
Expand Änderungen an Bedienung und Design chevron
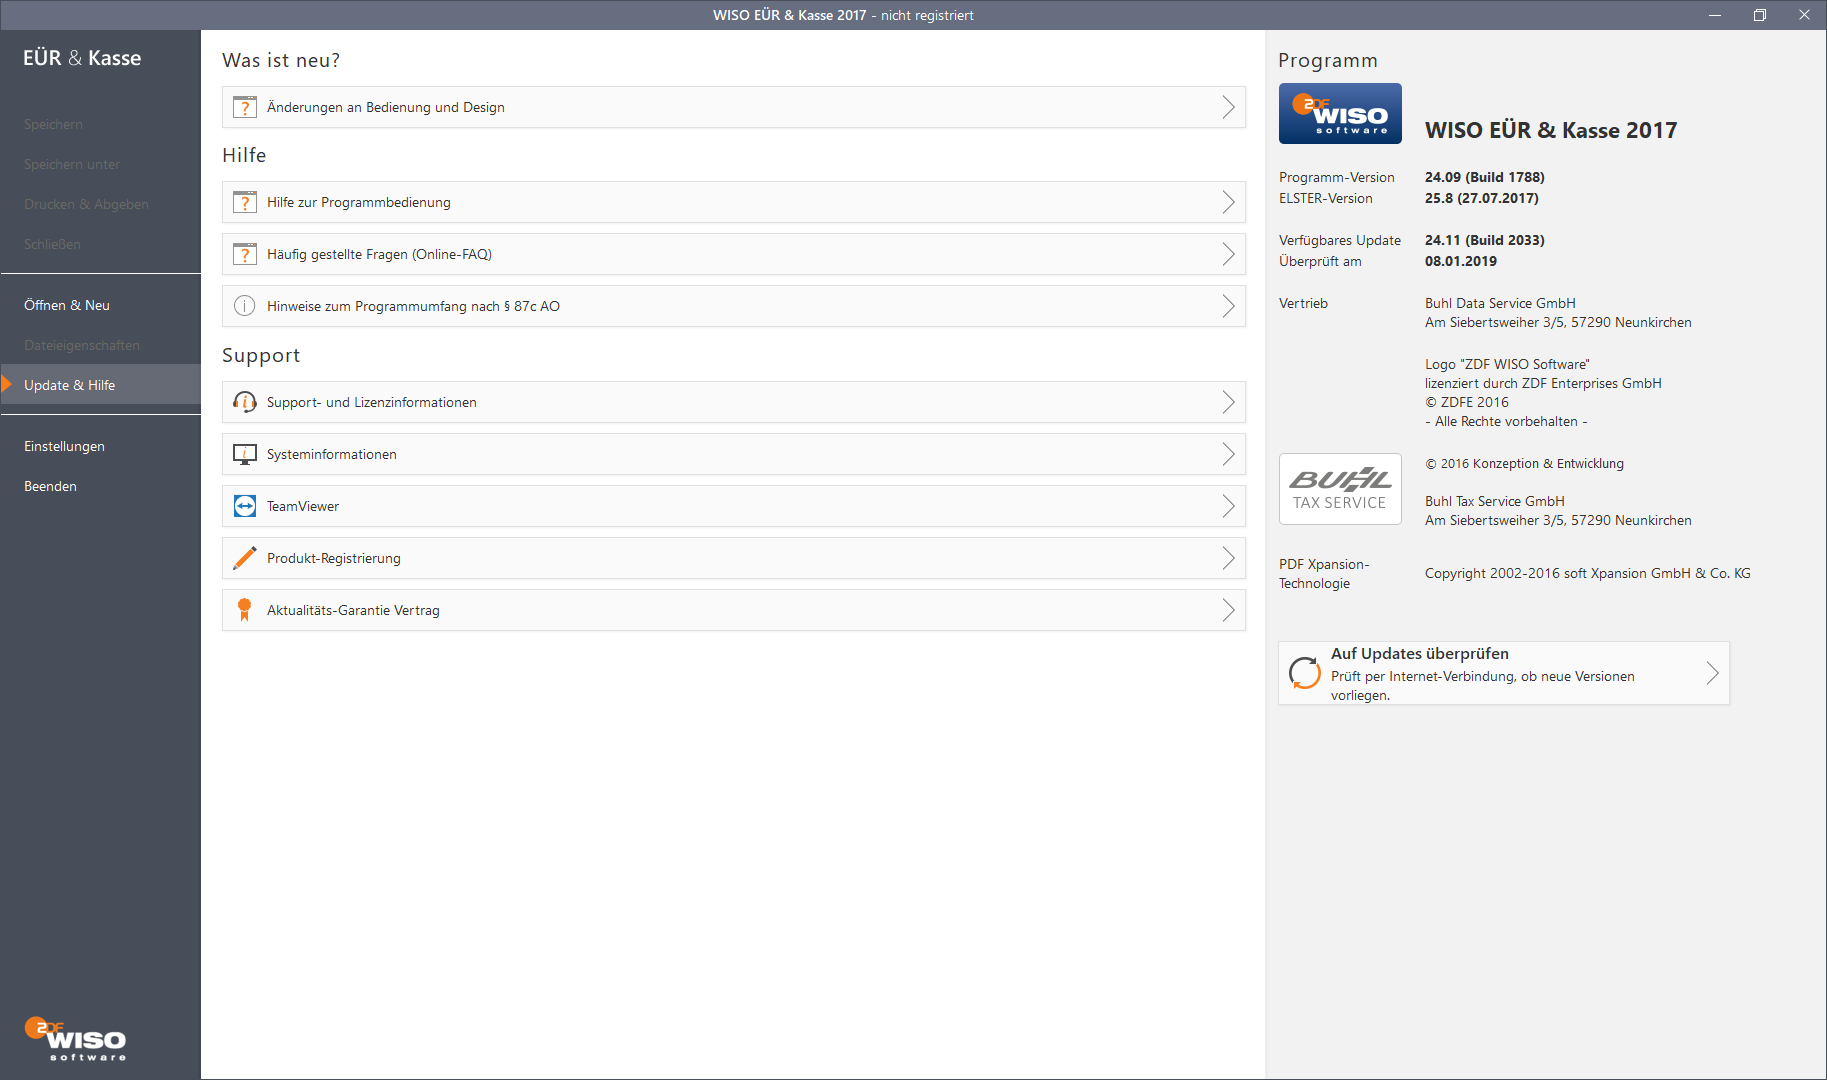1228,107
